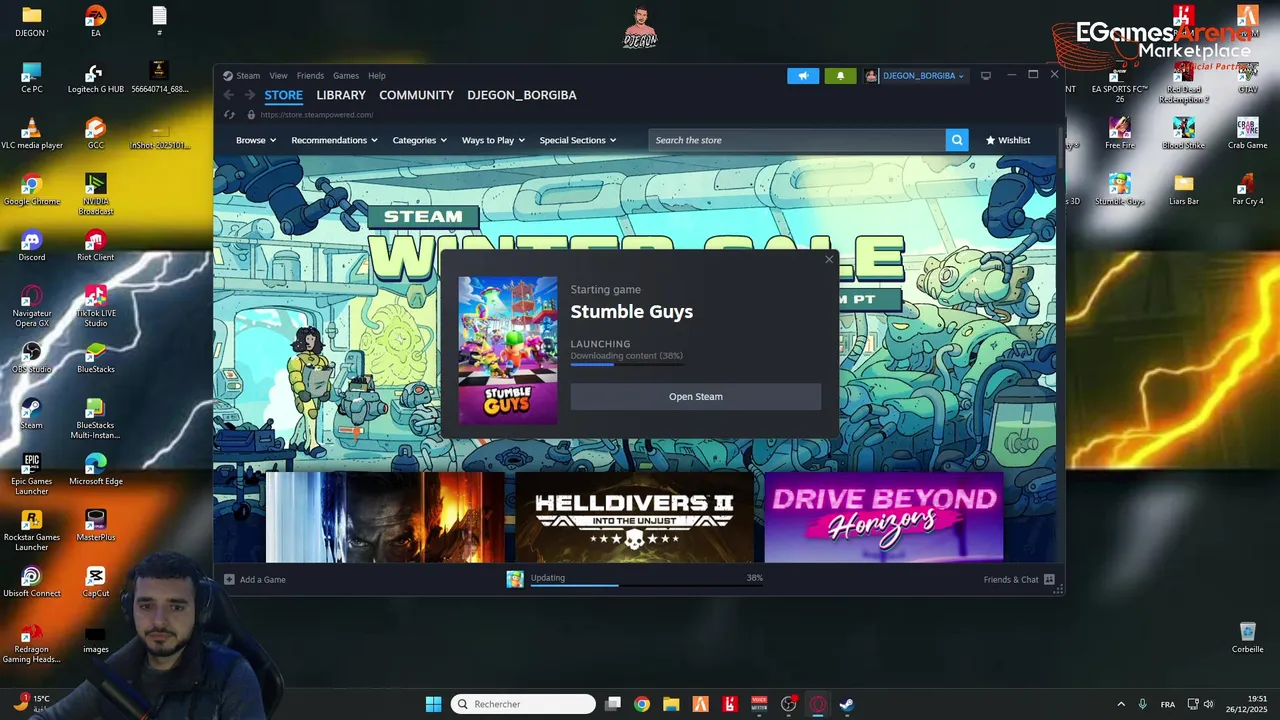Viewport: 1280px width, 720px height.
Task: Open Epic Games Launcher desktop shortcut
Action: (32, 473)
